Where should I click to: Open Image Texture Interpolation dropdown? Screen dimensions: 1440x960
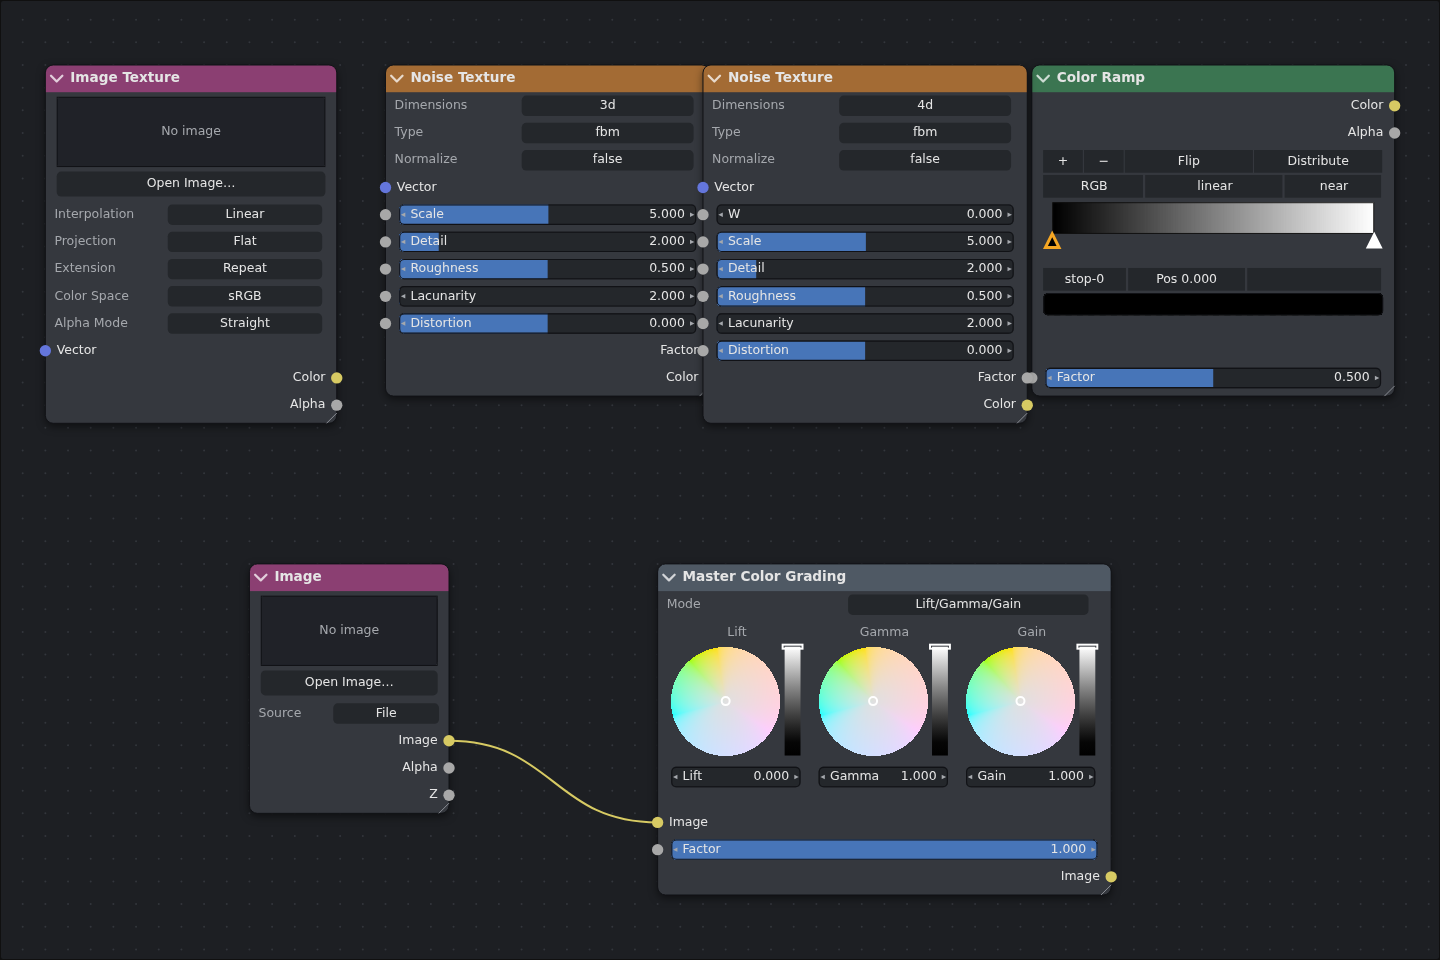[x=245, y=214]
